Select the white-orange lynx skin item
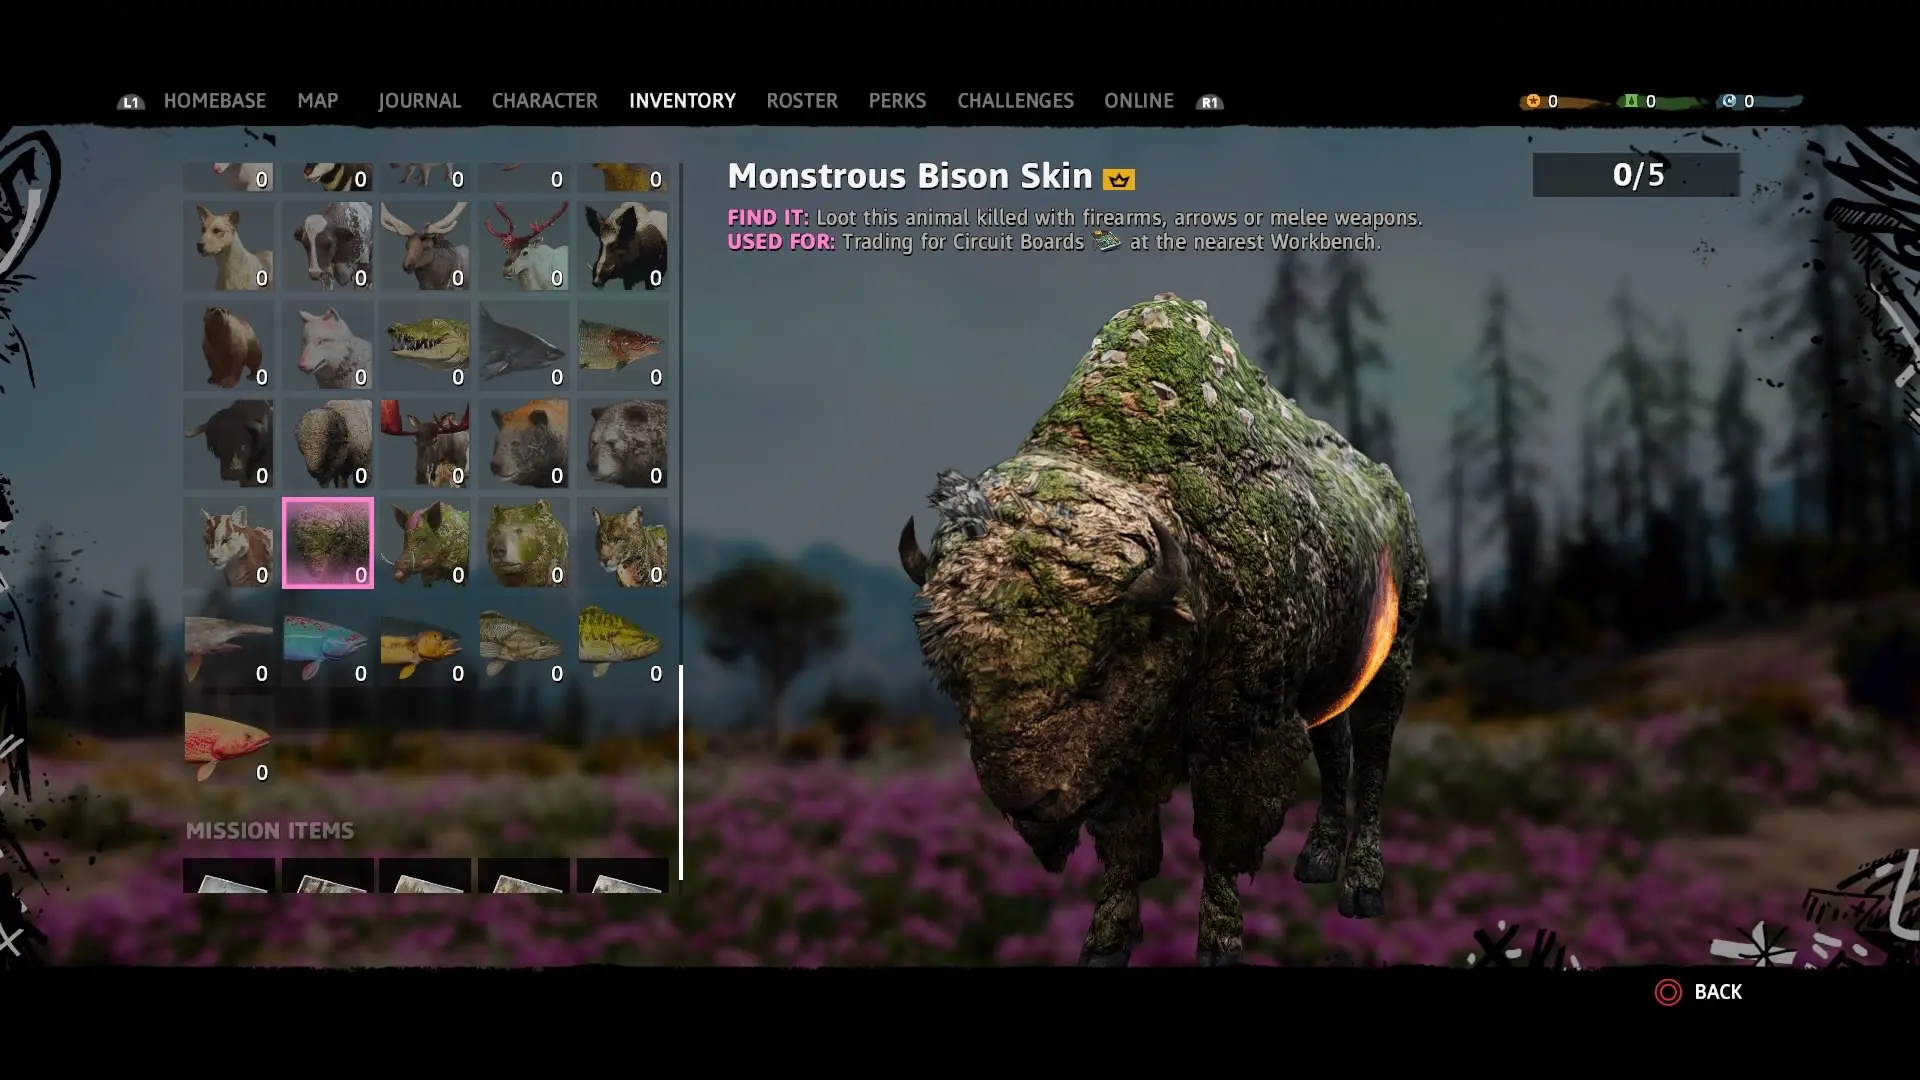Viewport: 1920px width, 1080px height. (x=229, y=543)
